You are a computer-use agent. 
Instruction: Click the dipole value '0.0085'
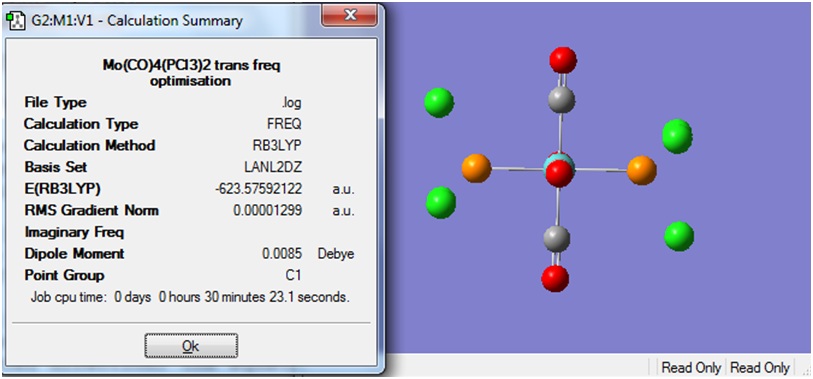[x=282, y=254]
